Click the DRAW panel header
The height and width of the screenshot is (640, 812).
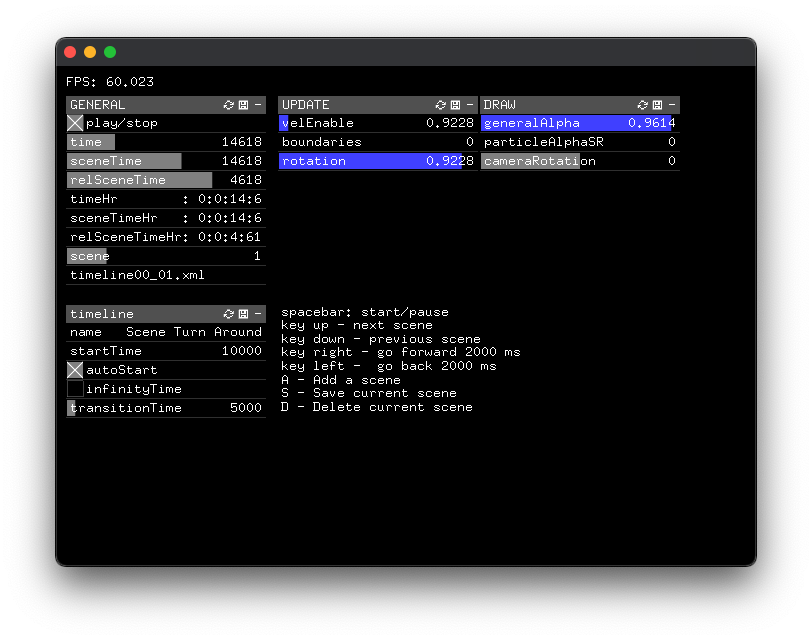[x=579, y=105]
